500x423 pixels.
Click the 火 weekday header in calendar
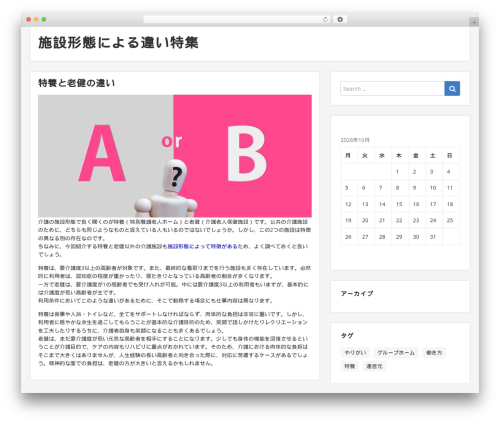(365, 155)
